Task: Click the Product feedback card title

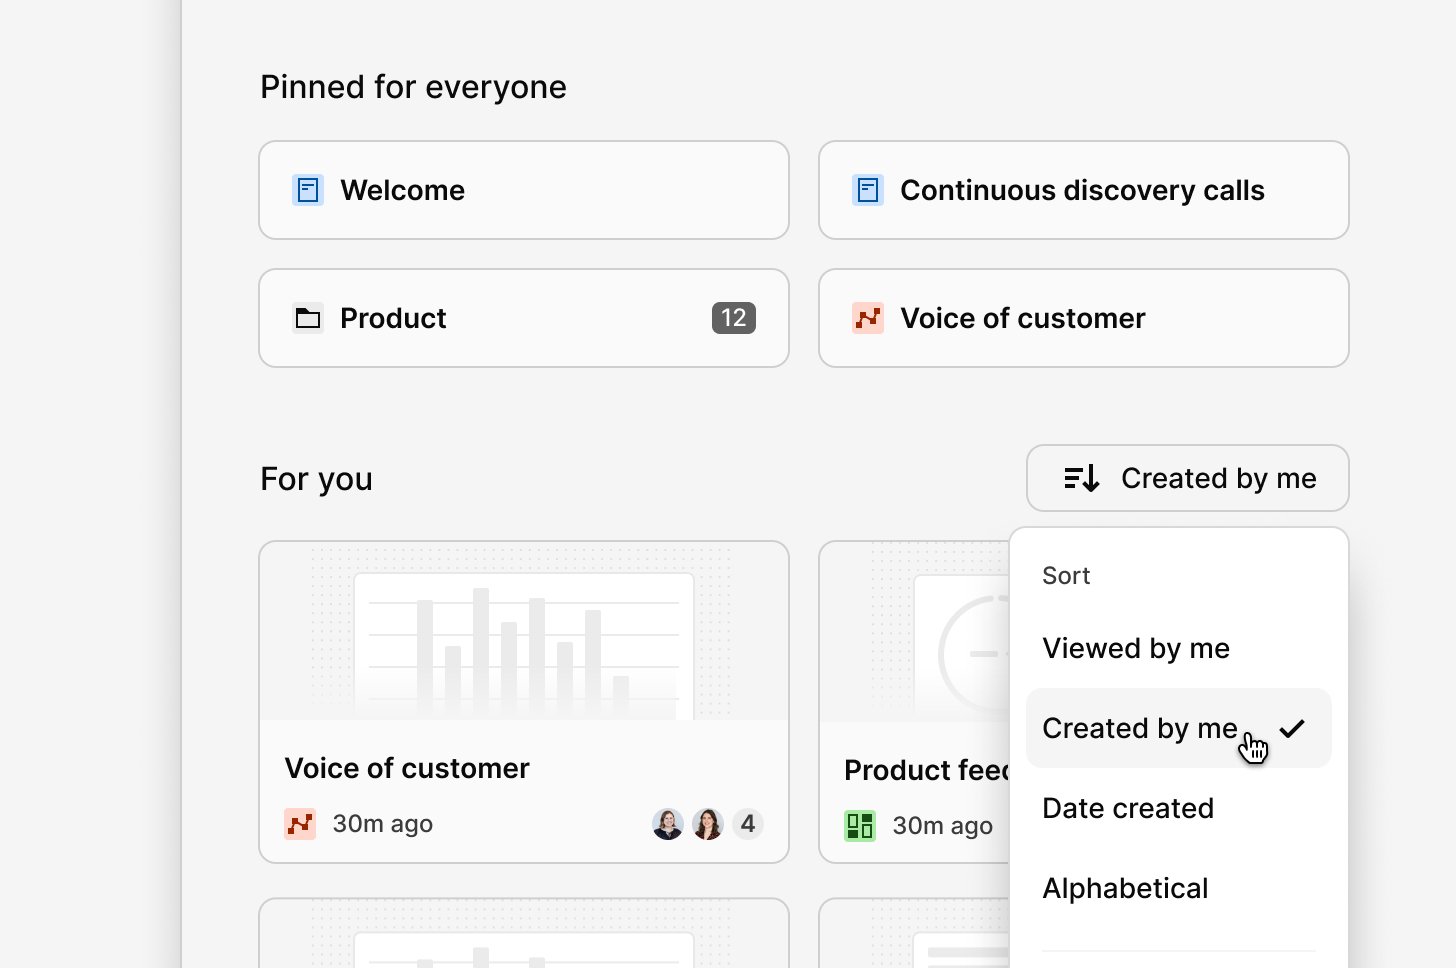Action: coord(927,770)
